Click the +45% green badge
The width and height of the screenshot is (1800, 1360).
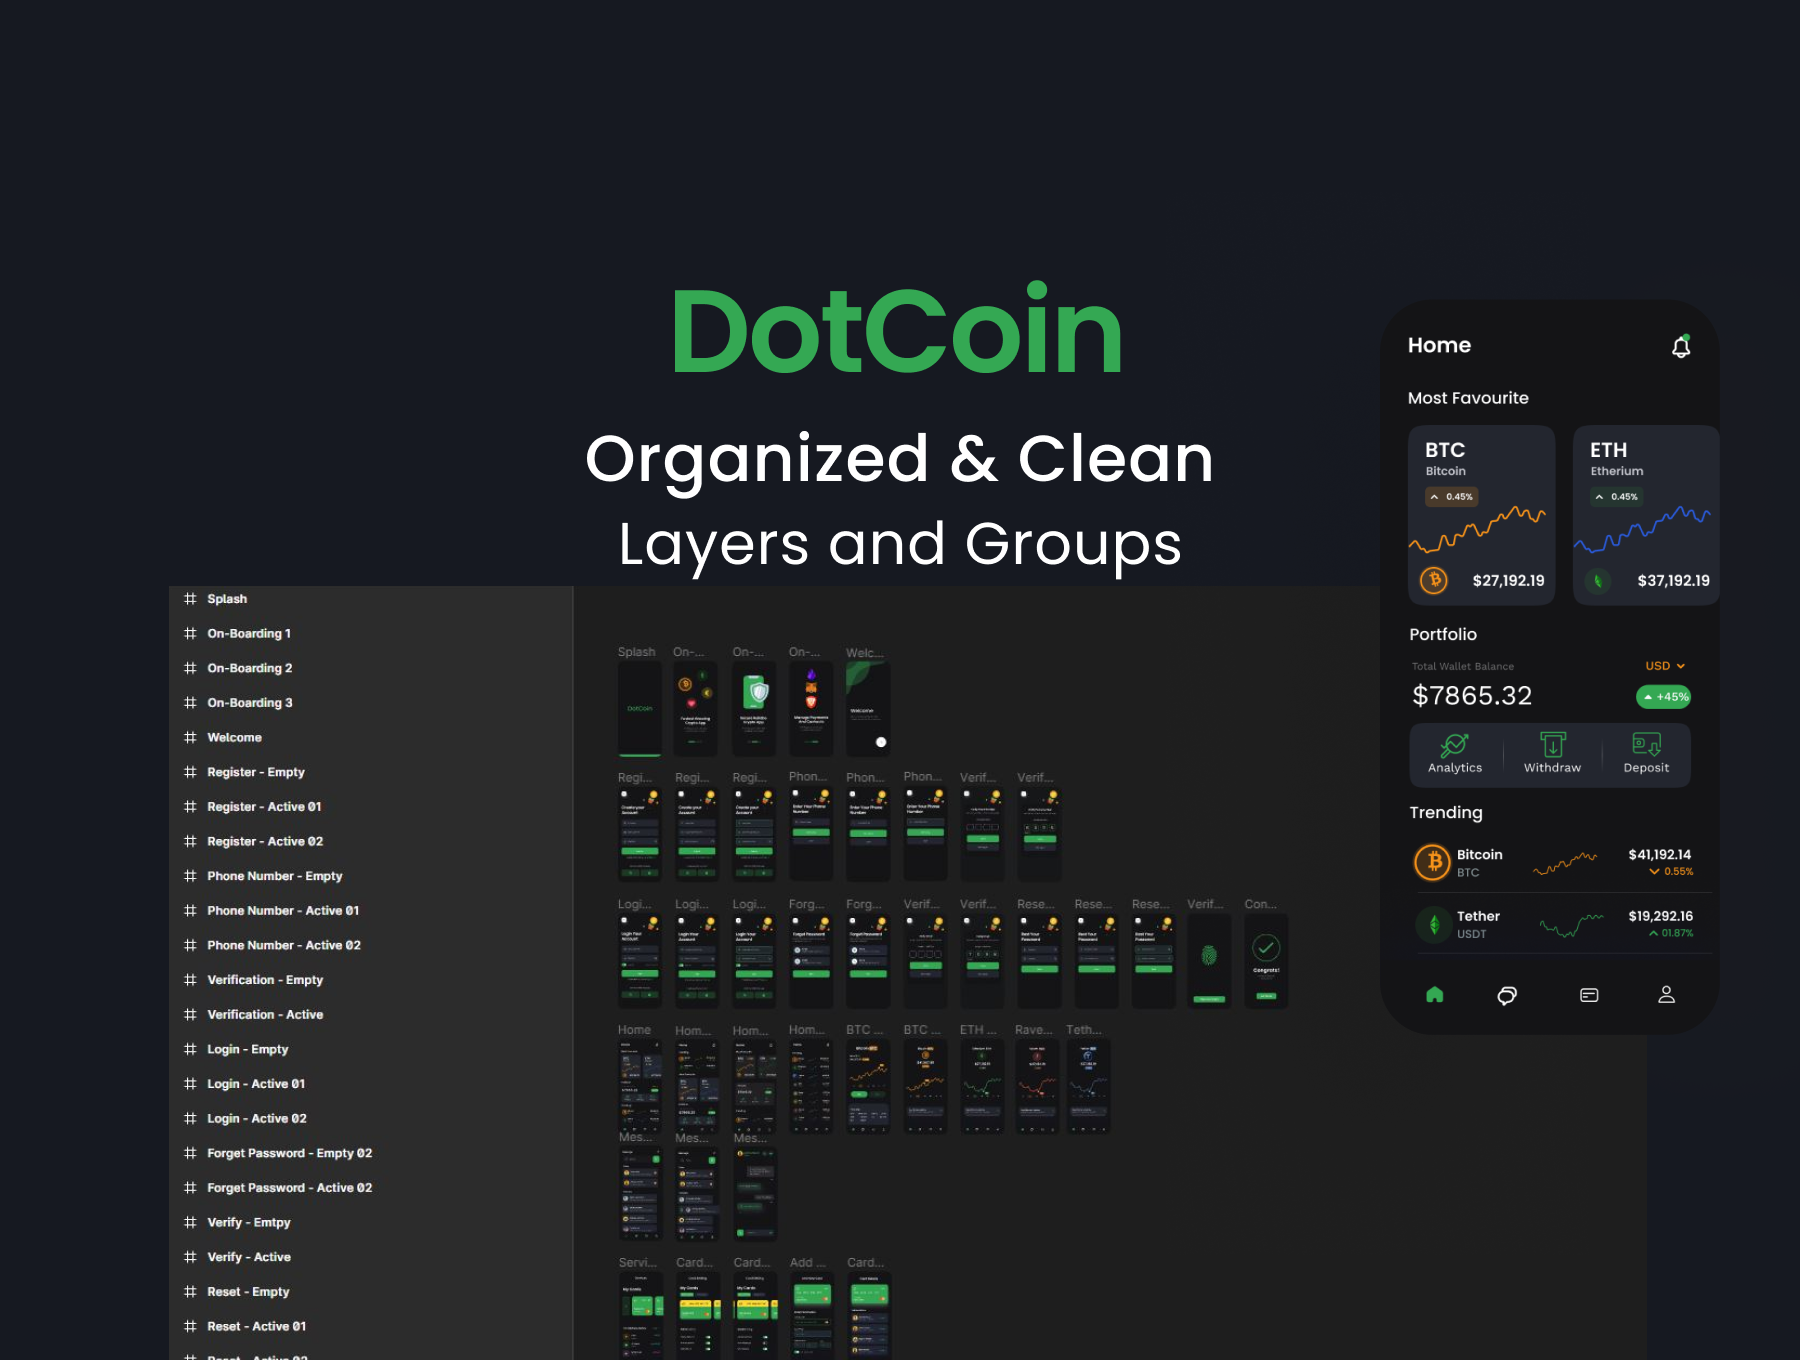[x=1664, y=697]
